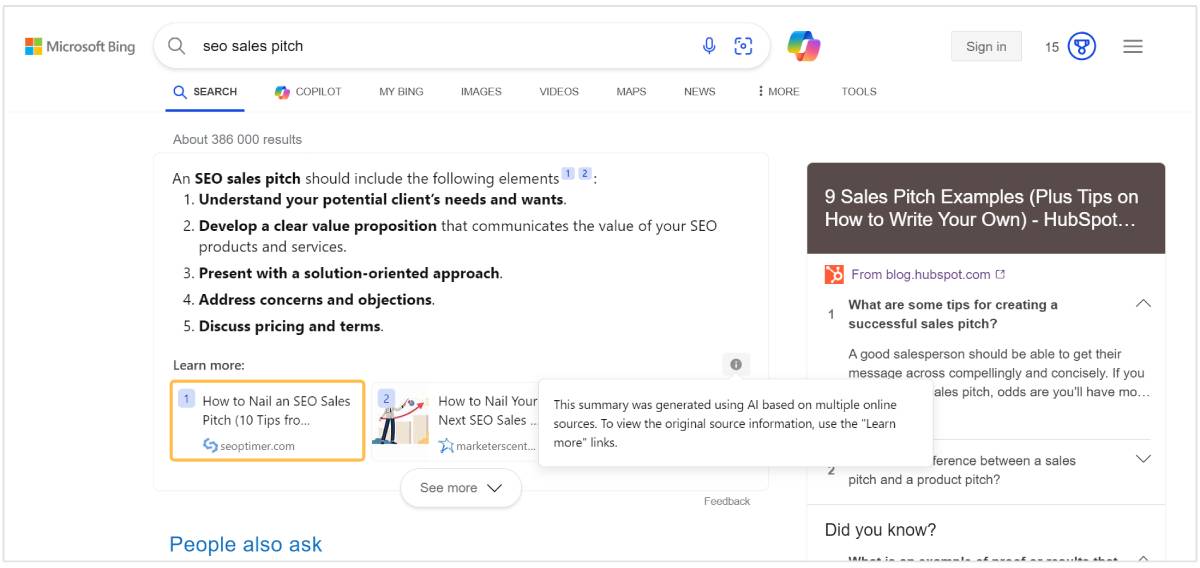Open the Copilot tab
The image size is (1200, 568).
click(x=308, y=91)
